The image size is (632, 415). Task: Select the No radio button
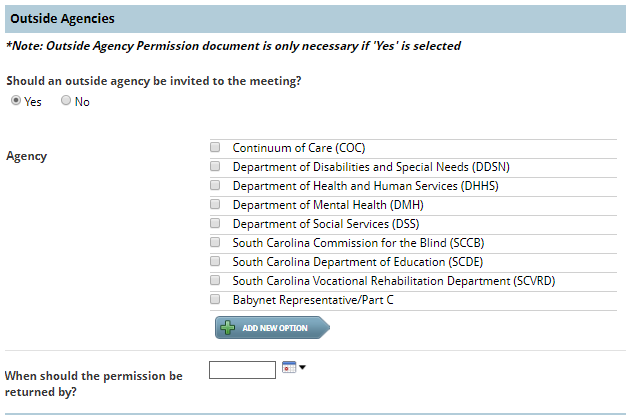tap(66, 100)
